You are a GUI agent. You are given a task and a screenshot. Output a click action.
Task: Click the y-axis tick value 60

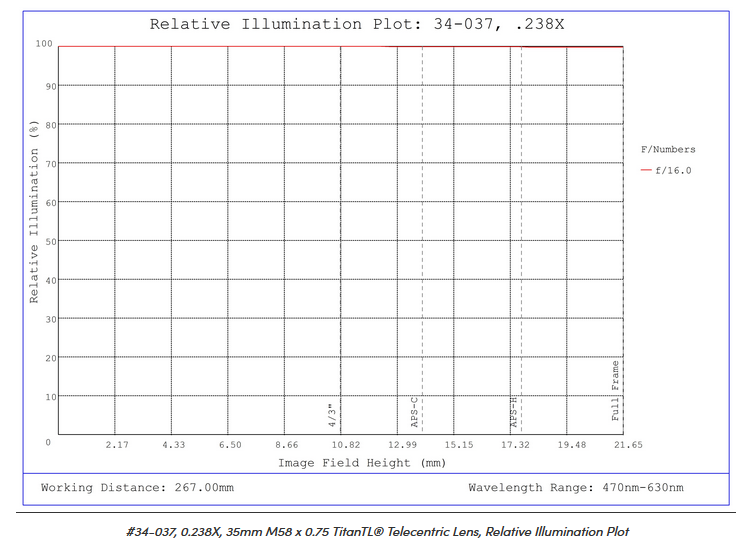[x=51, y=203]
